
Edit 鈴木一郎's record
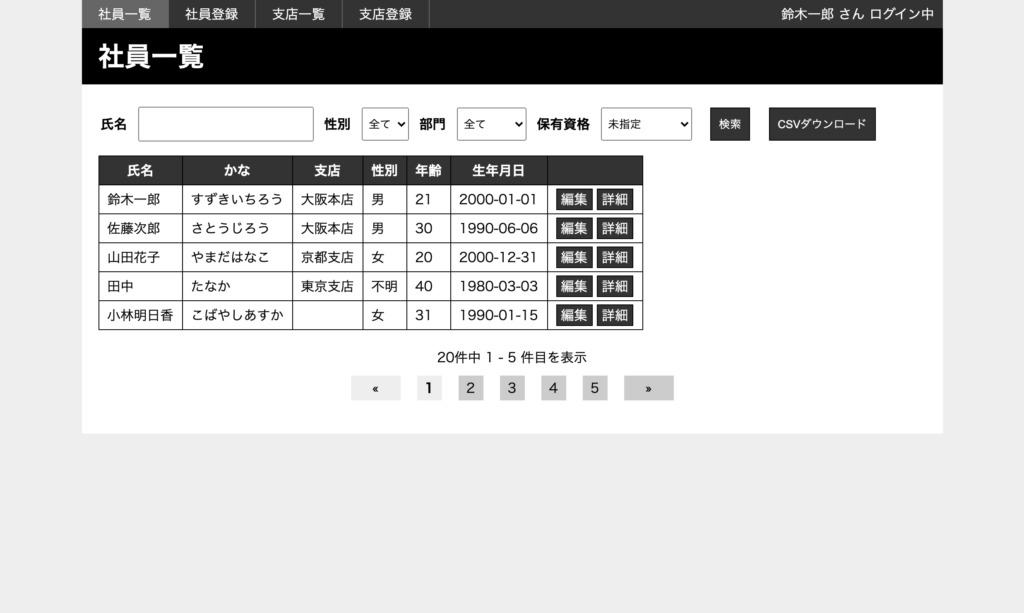click(574, 200)
